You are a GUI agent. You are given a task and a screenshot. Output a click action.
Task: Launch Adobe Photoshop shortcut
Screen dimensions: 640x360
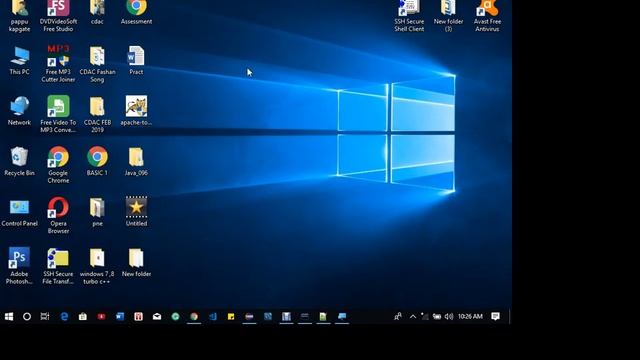pos(19,266)
